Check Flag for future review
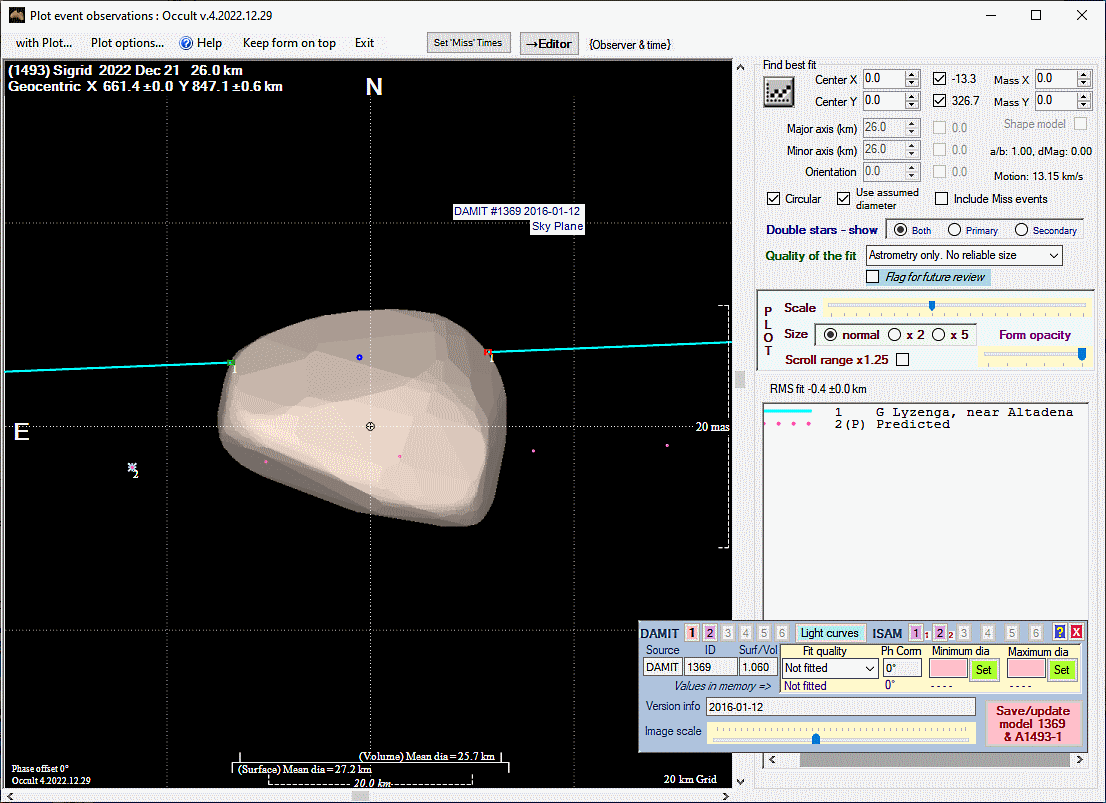 [873, 277]
